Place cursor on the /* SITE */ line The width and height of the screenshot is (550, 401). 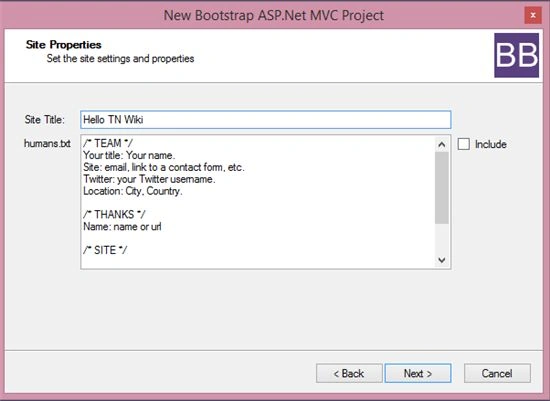point(105,250)
